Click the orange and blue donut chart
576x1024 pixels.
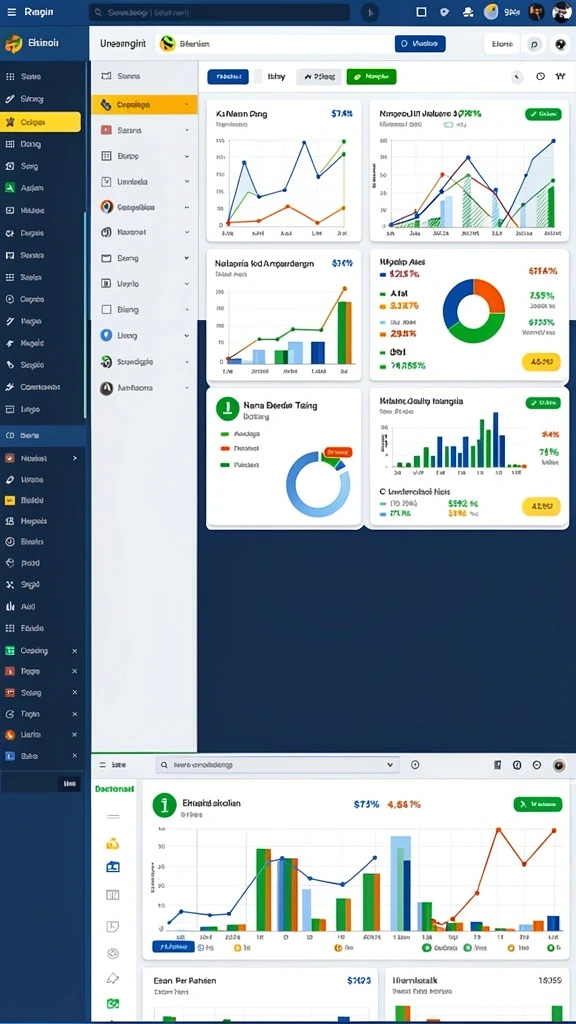(x=473, y=311)
